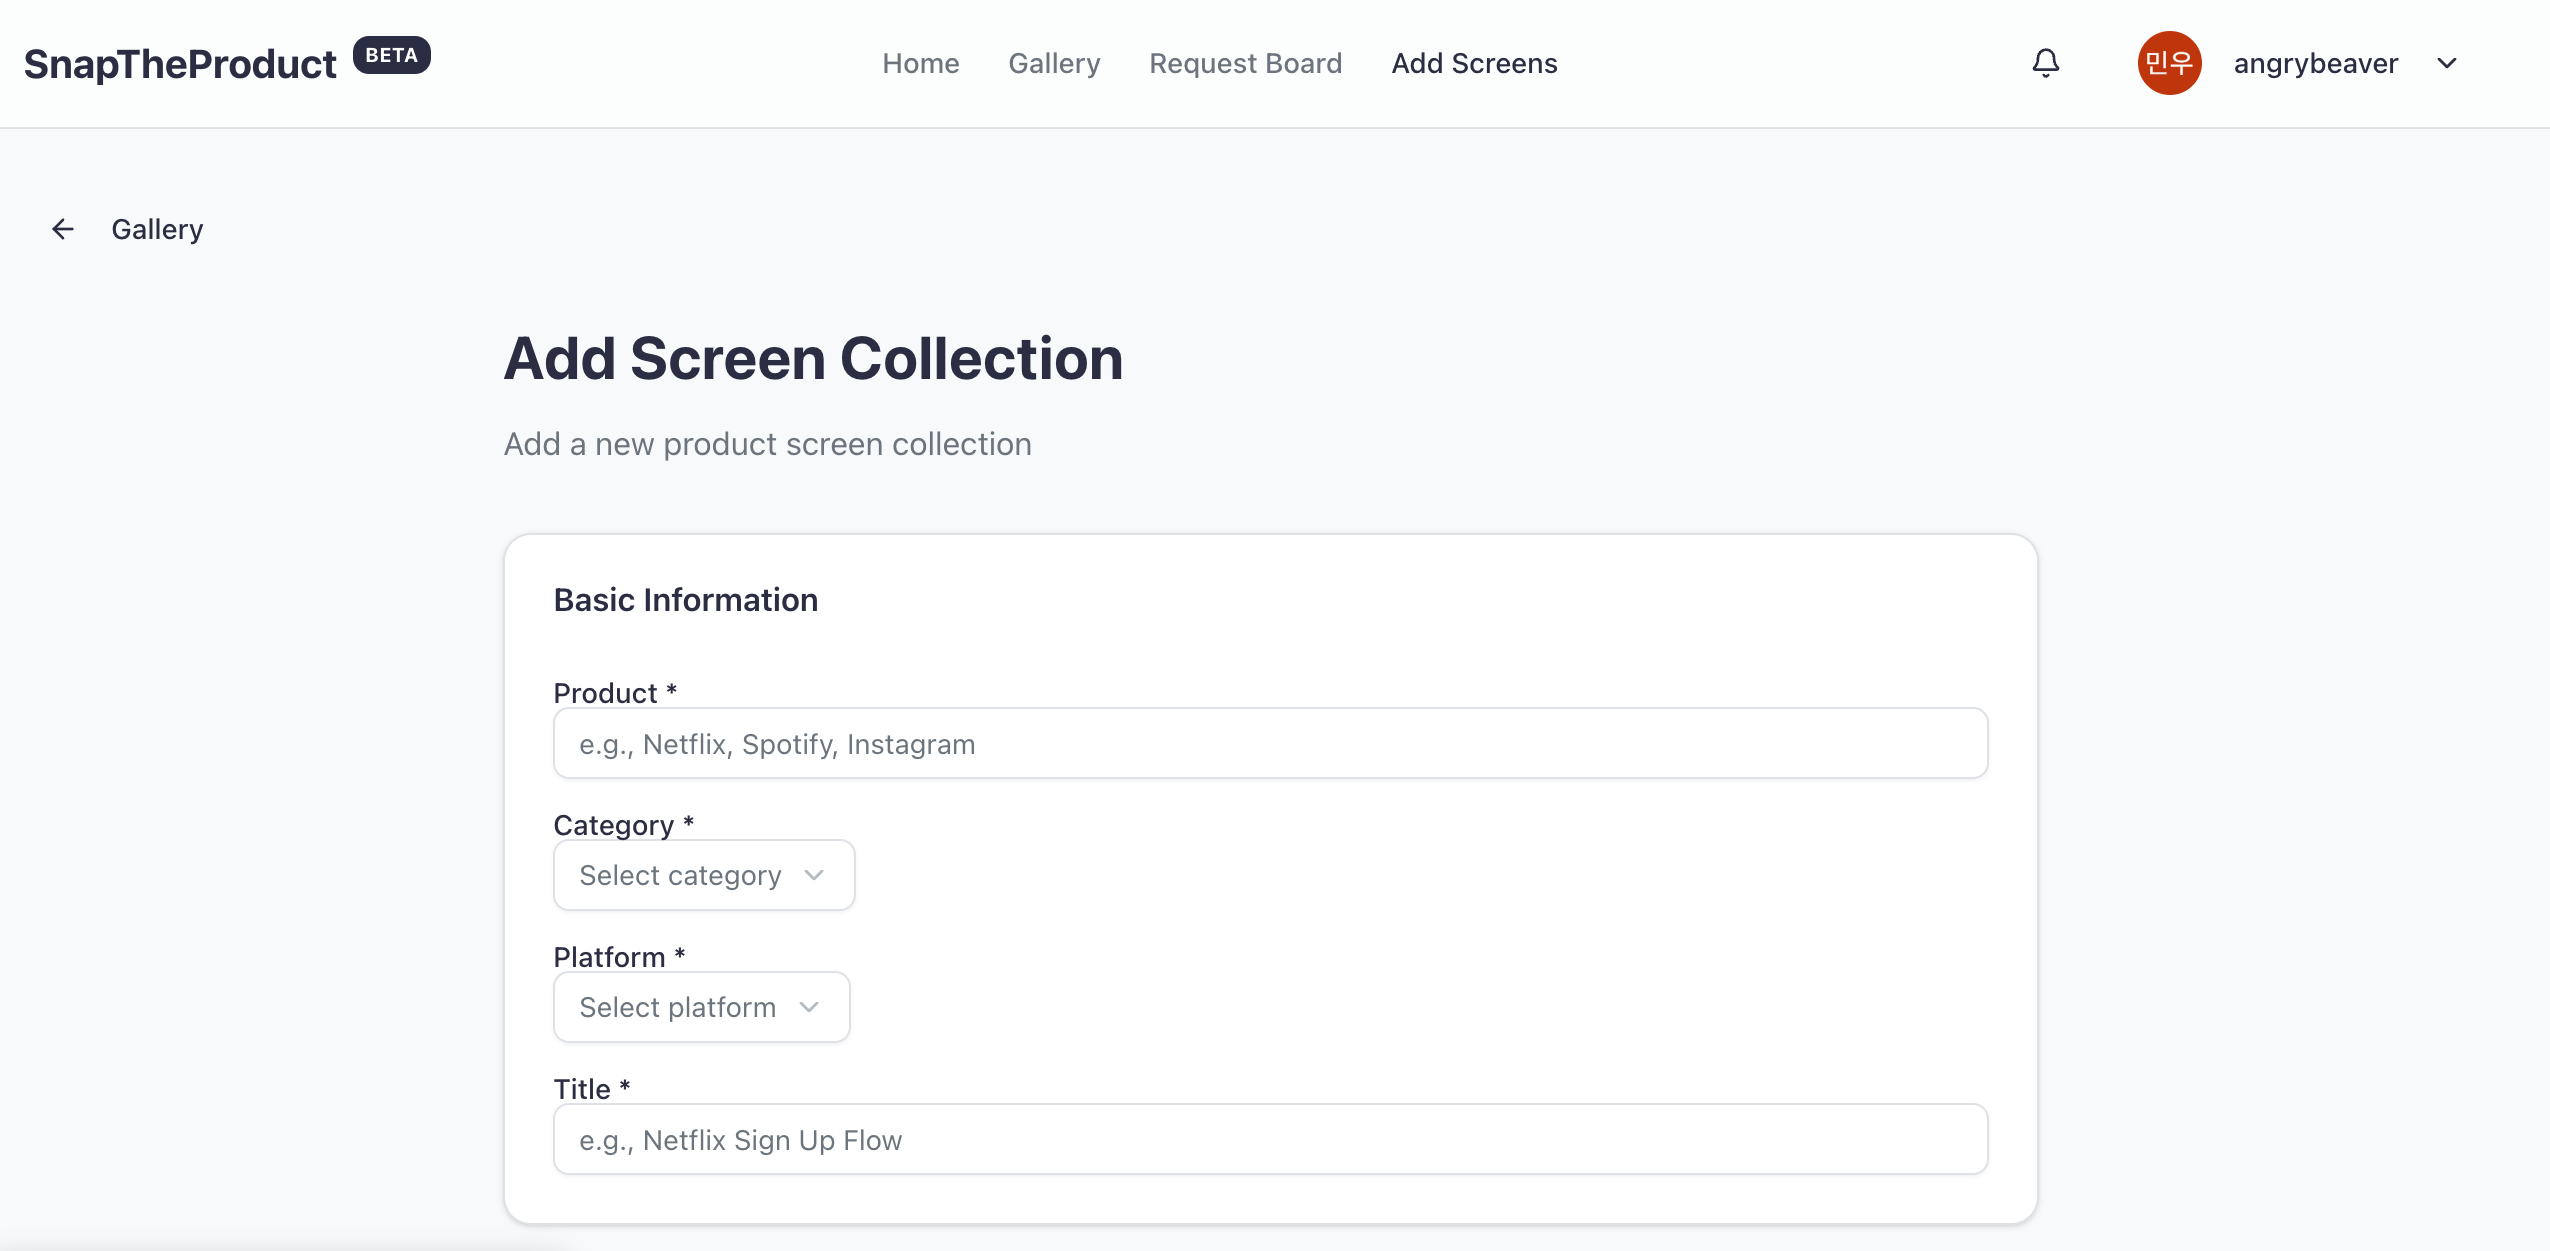Click the Title * label

pos(591,1088)
